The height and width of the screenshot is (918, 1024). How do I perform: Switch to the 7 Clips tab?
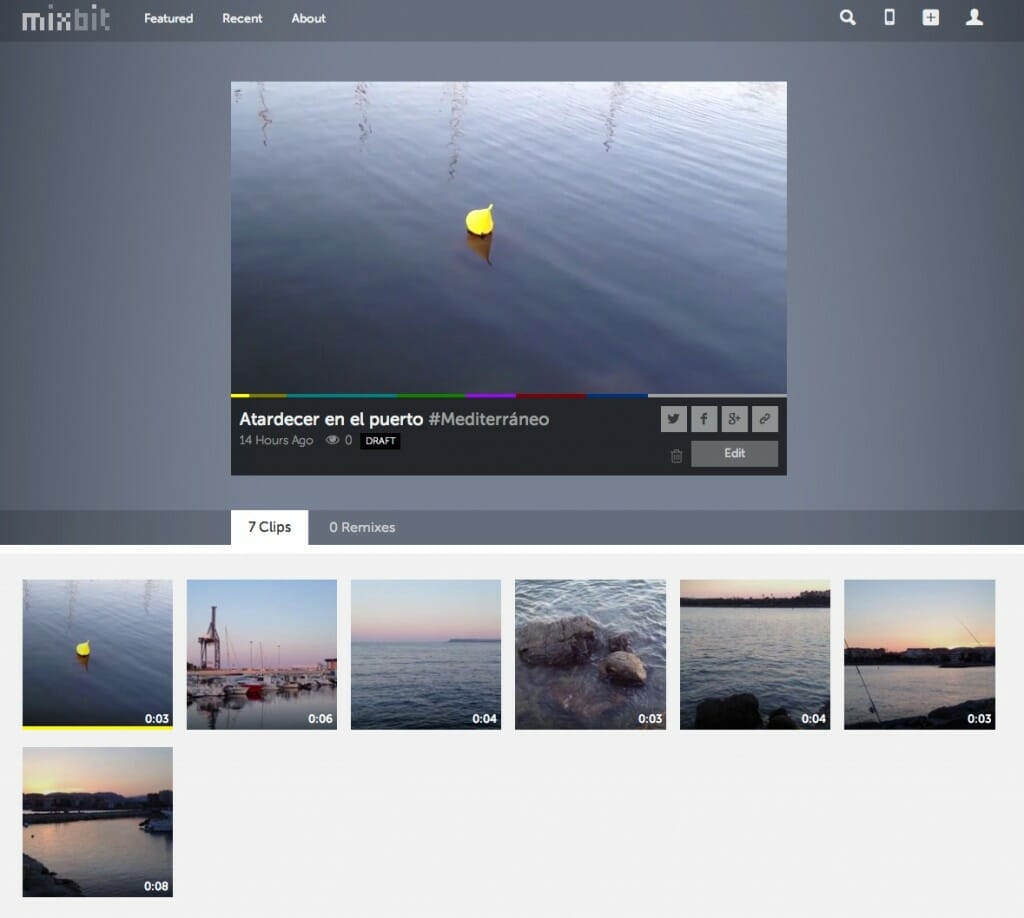click(268, 527)
